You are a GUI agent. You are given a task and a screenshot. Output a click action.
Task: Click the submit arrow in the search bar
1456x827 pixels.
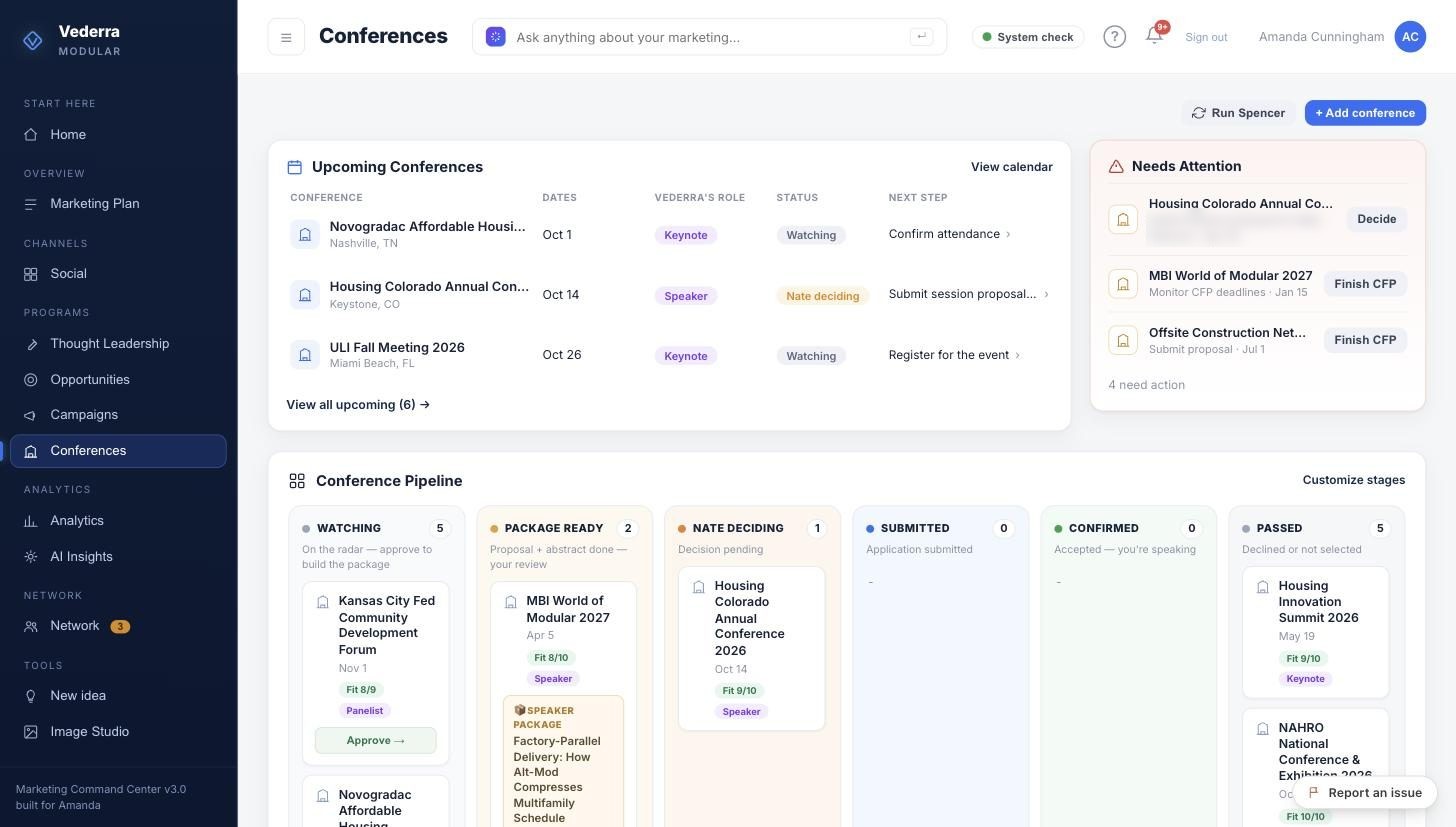pyautogui.click(x=921, y=37)
